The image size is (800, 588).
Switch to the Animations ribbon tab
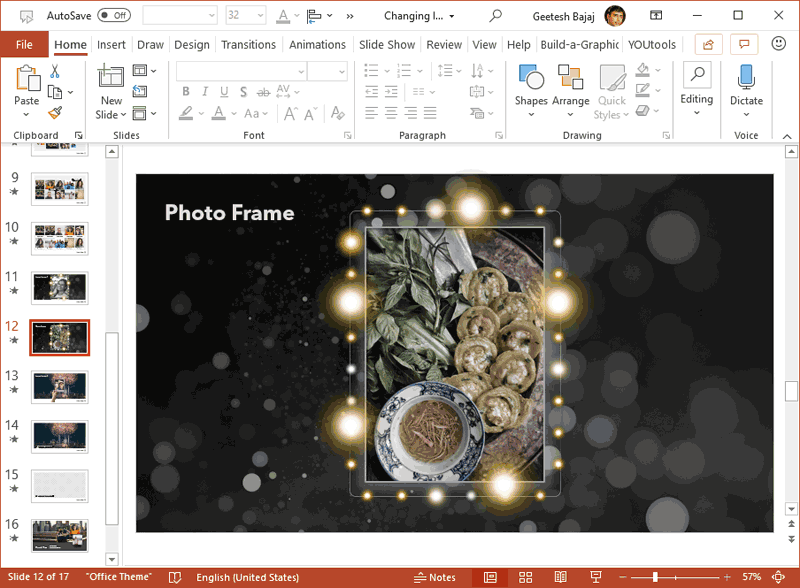(x=317, y=45)
